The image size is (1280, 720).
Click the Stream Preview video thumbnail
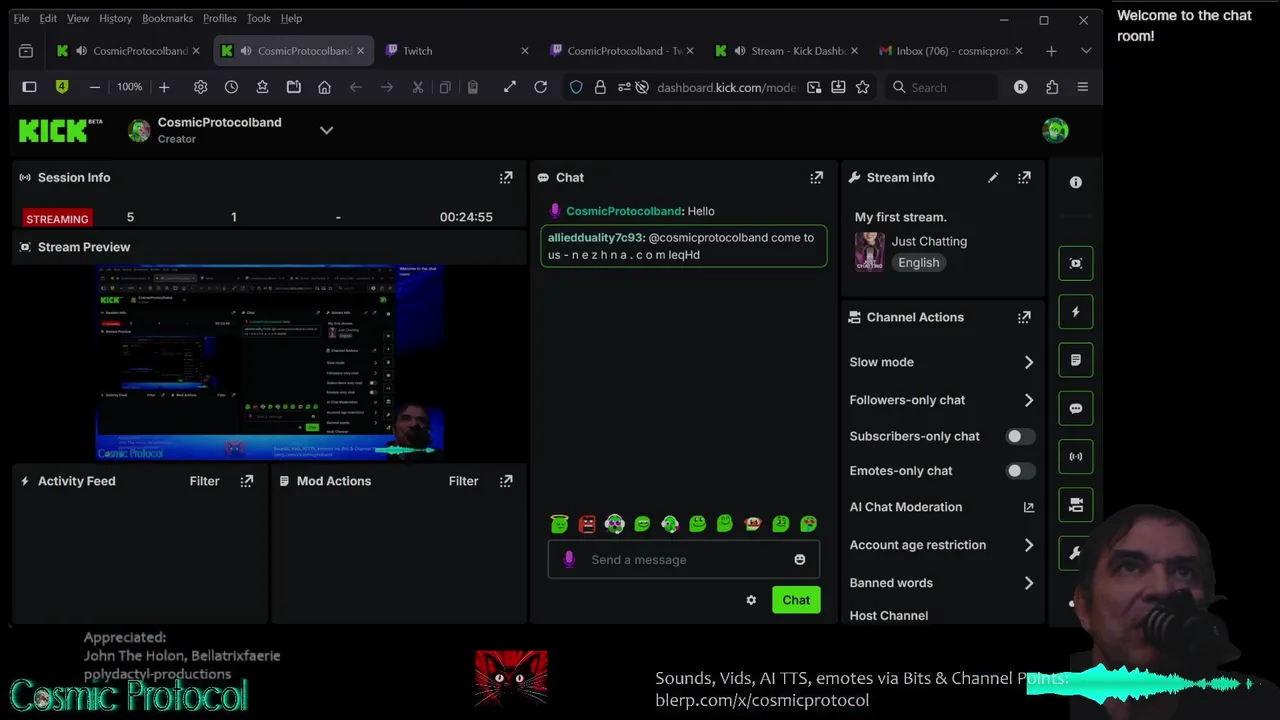pos(269,362)
